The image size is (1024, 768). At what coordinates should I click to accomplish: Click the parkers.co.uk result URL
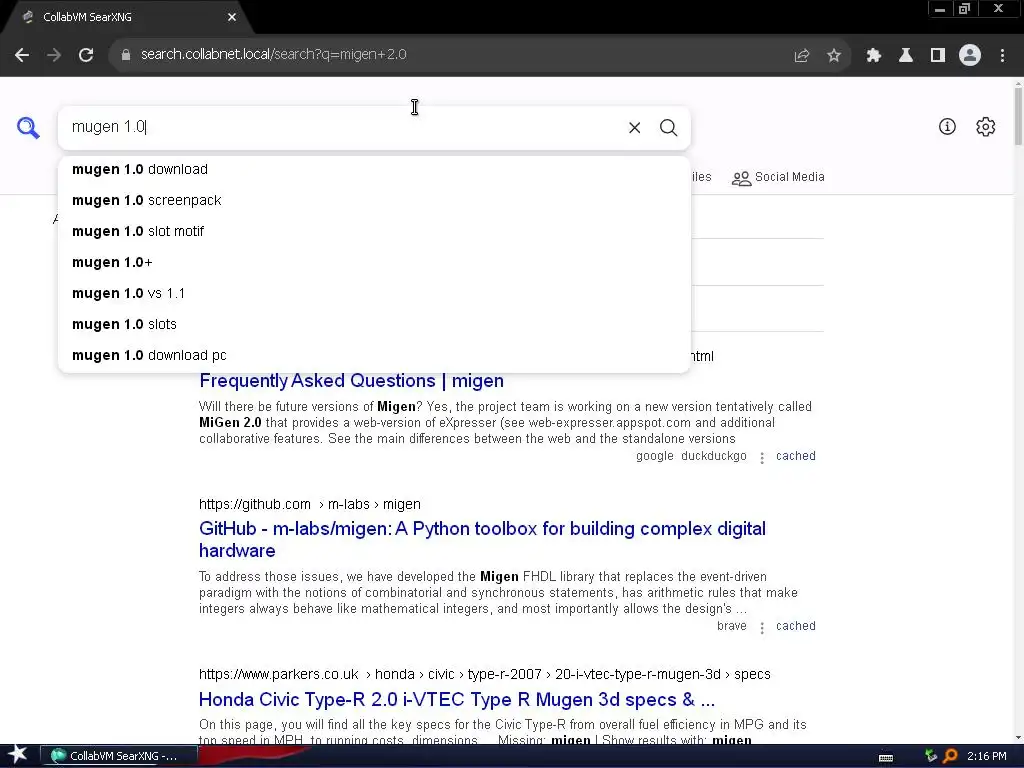(x=485, y=674)
